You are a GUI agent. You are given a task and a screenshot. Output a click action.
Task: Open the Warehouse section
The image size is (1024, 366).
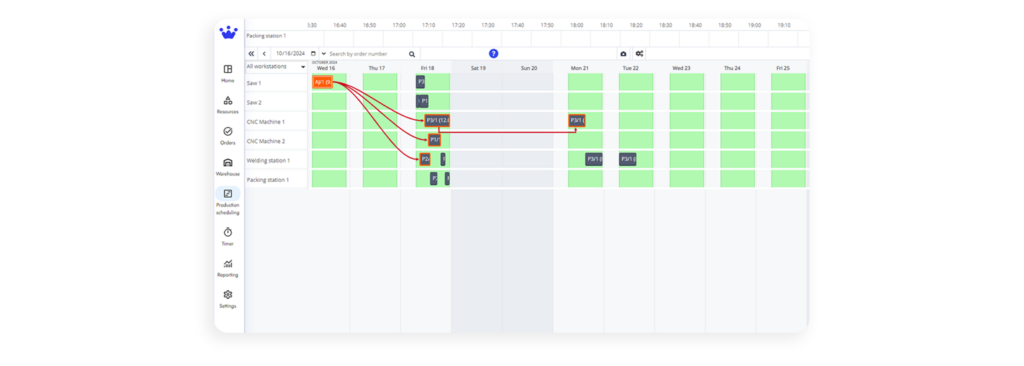tap(228, 167)
